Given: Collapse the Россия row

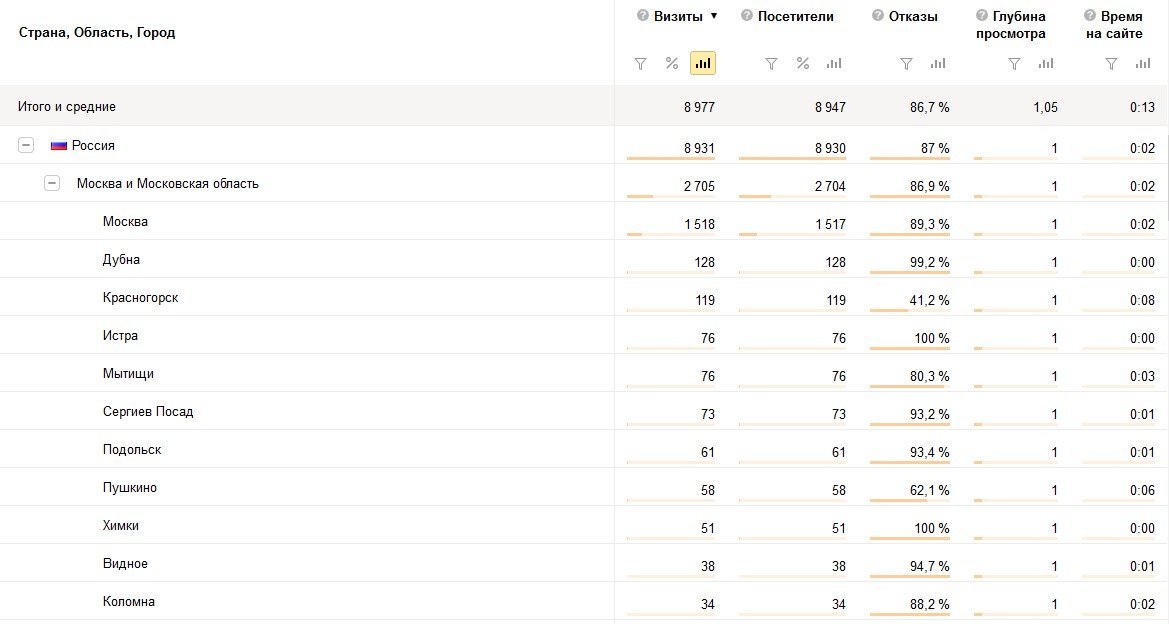Looking at the screenshot, I should [x=26, y=145].
